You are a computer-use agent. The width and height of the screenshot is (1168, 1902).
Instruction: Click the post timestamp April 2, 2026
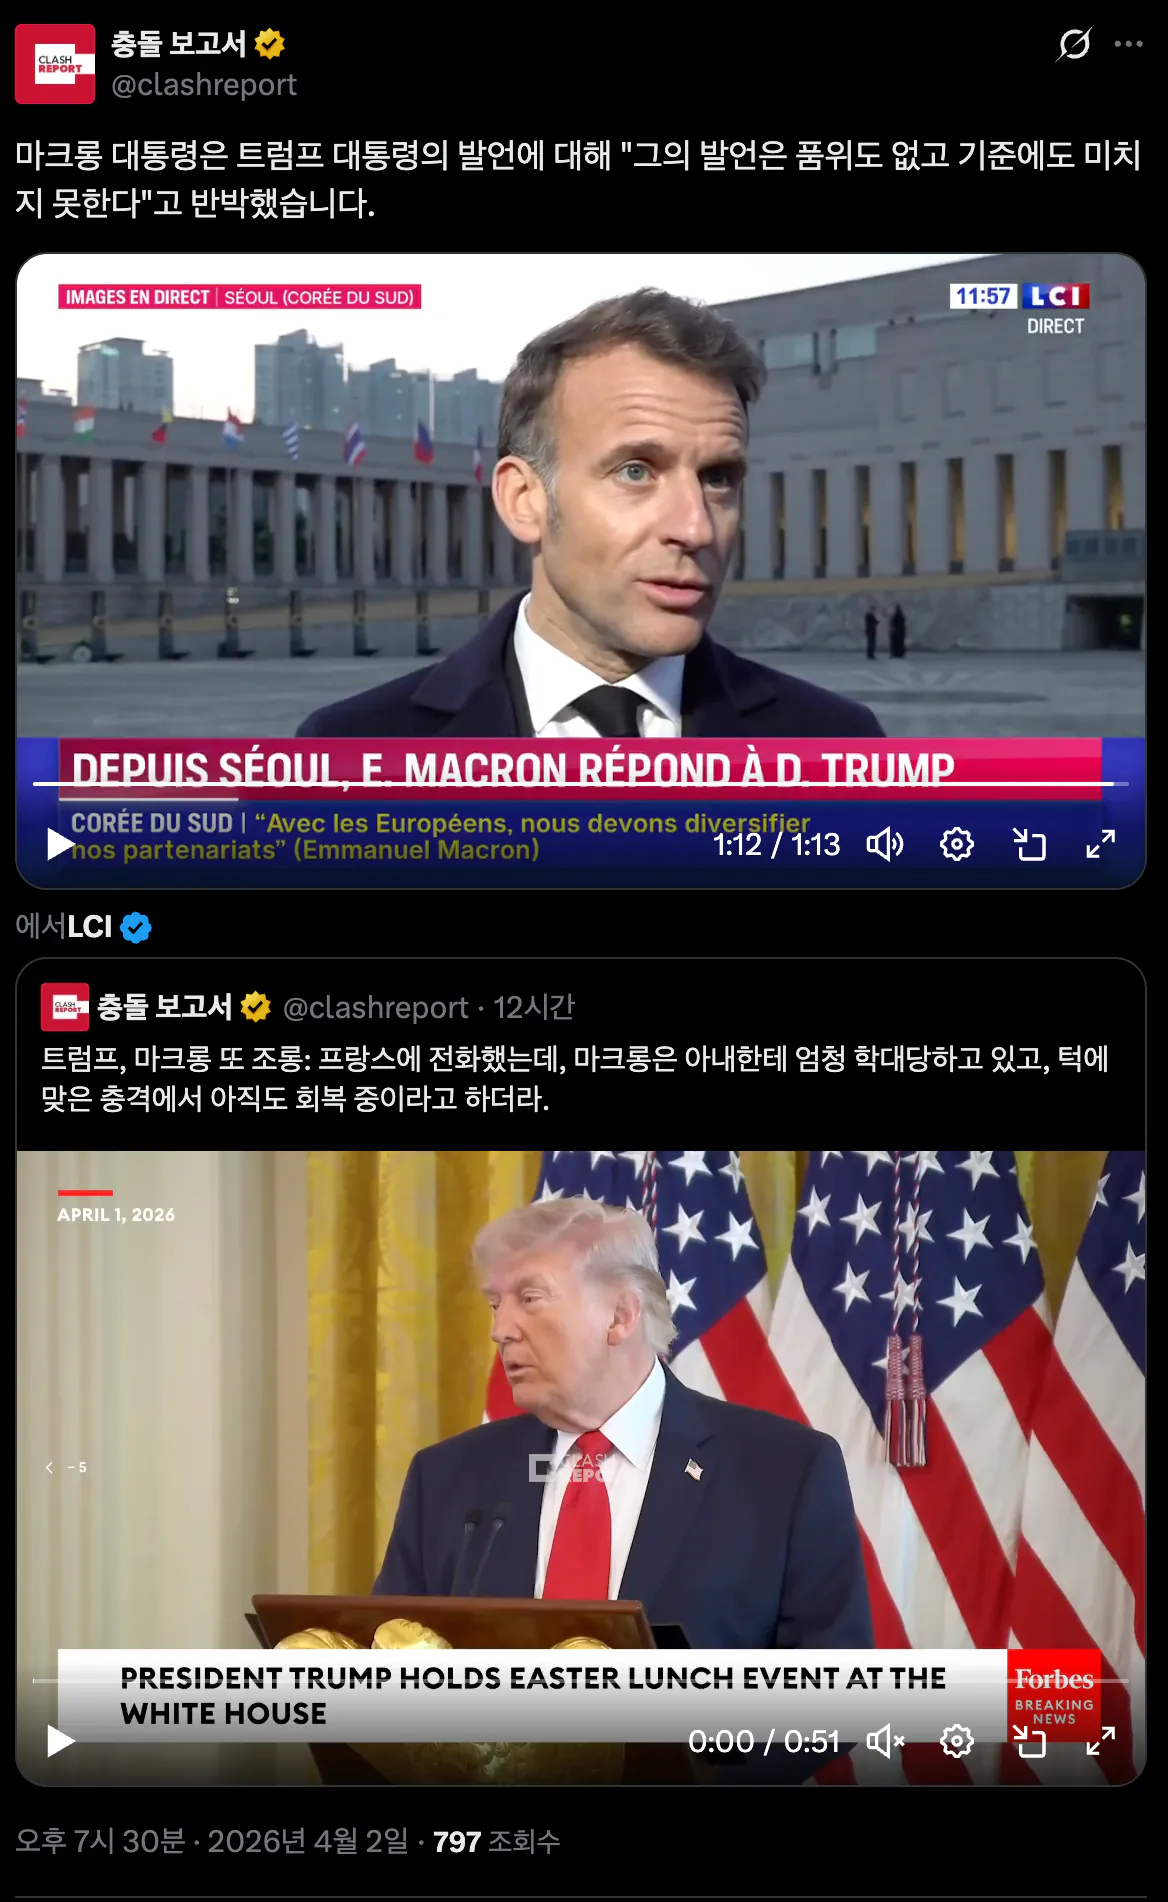[212, 1841]
